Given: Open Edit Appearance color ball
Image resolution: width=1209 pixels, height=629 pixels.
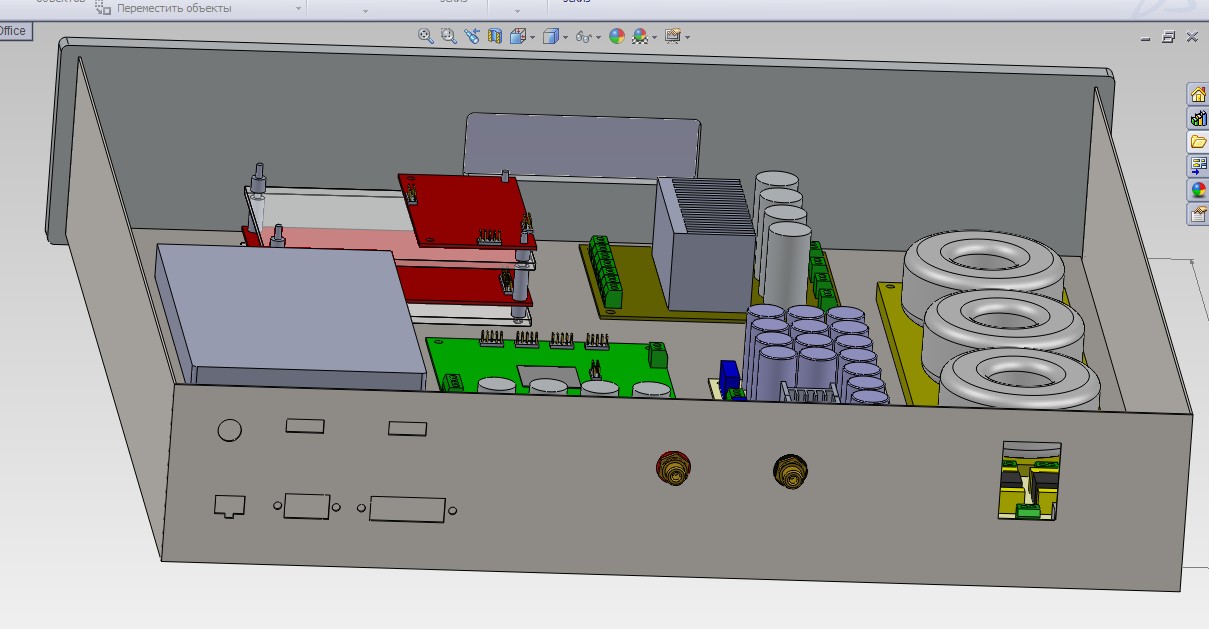Looking at the screenshot, I should tap(617, 37).
